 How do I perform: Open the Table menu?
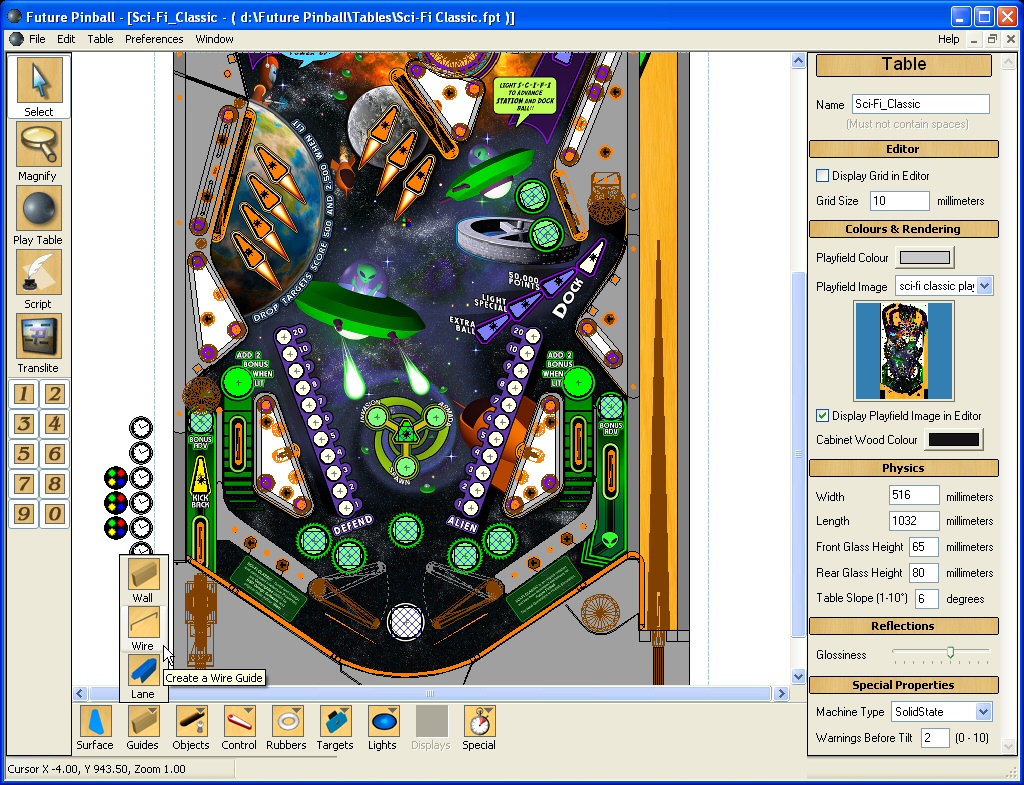[100, 39]
